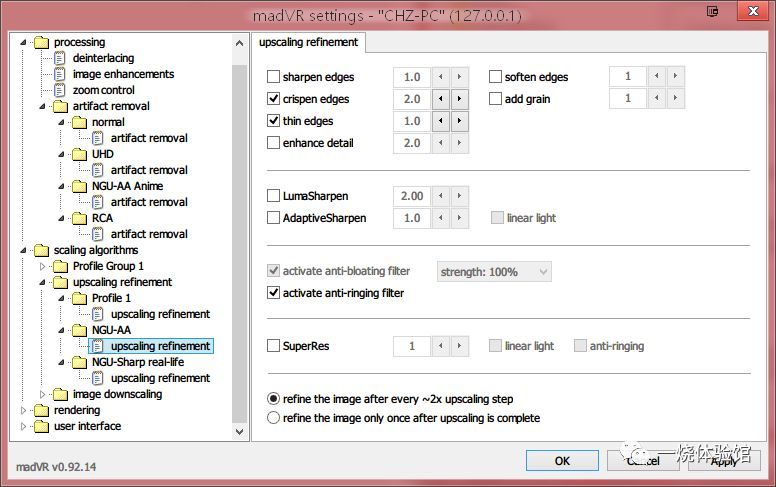Click page icon of artifact removal under normal
The image size is (776, 487).
[x=98, y=138]
